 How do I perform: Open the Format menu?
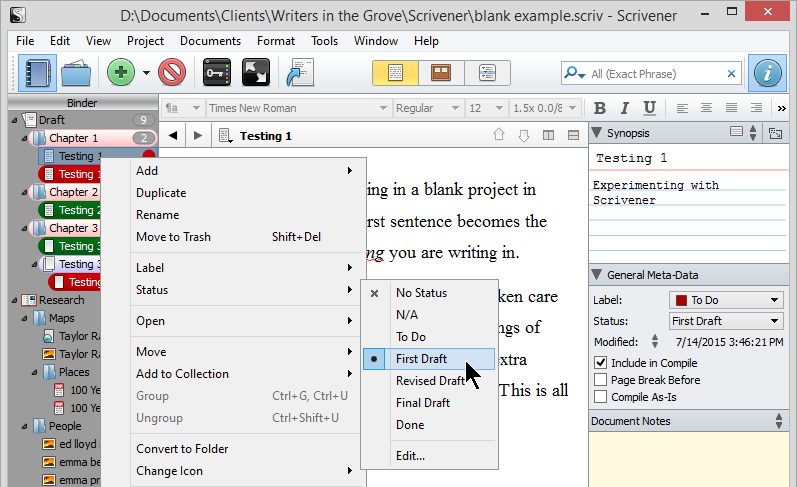pos(275,41)
